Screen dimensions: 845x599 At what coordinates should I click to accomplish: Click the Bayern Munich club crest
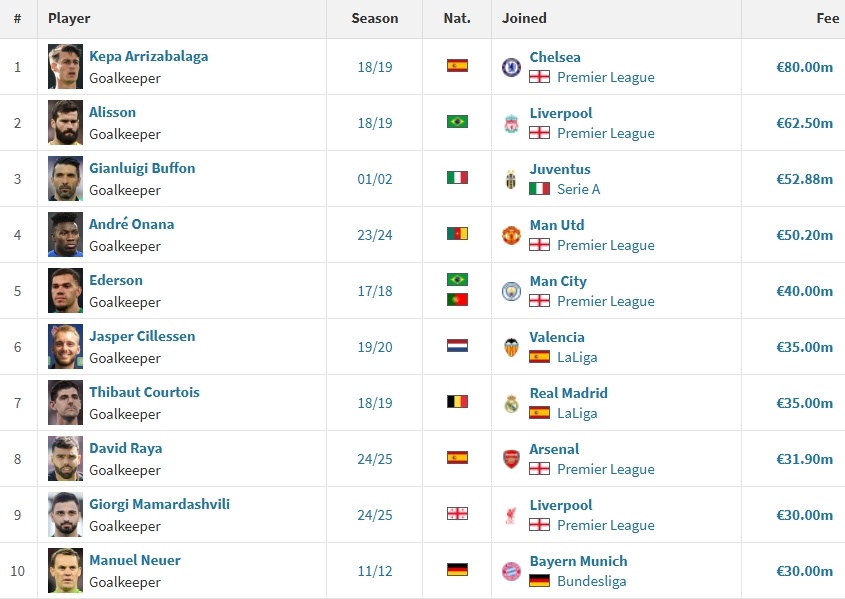click(511, 571)
